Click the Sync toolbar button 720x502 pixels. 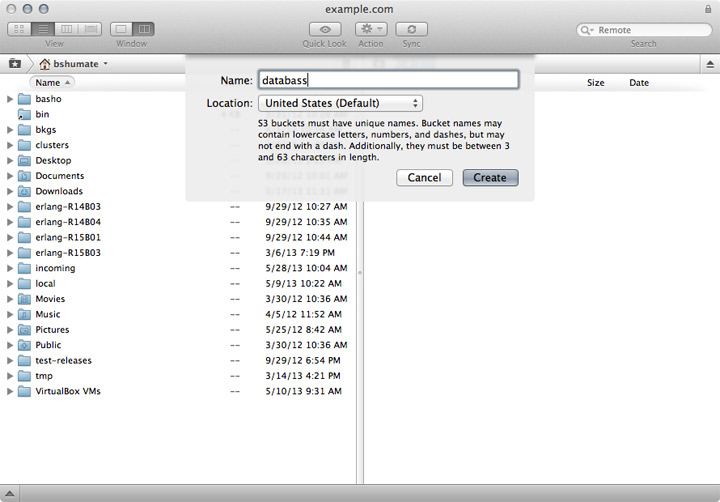click(x=411, y=29)
